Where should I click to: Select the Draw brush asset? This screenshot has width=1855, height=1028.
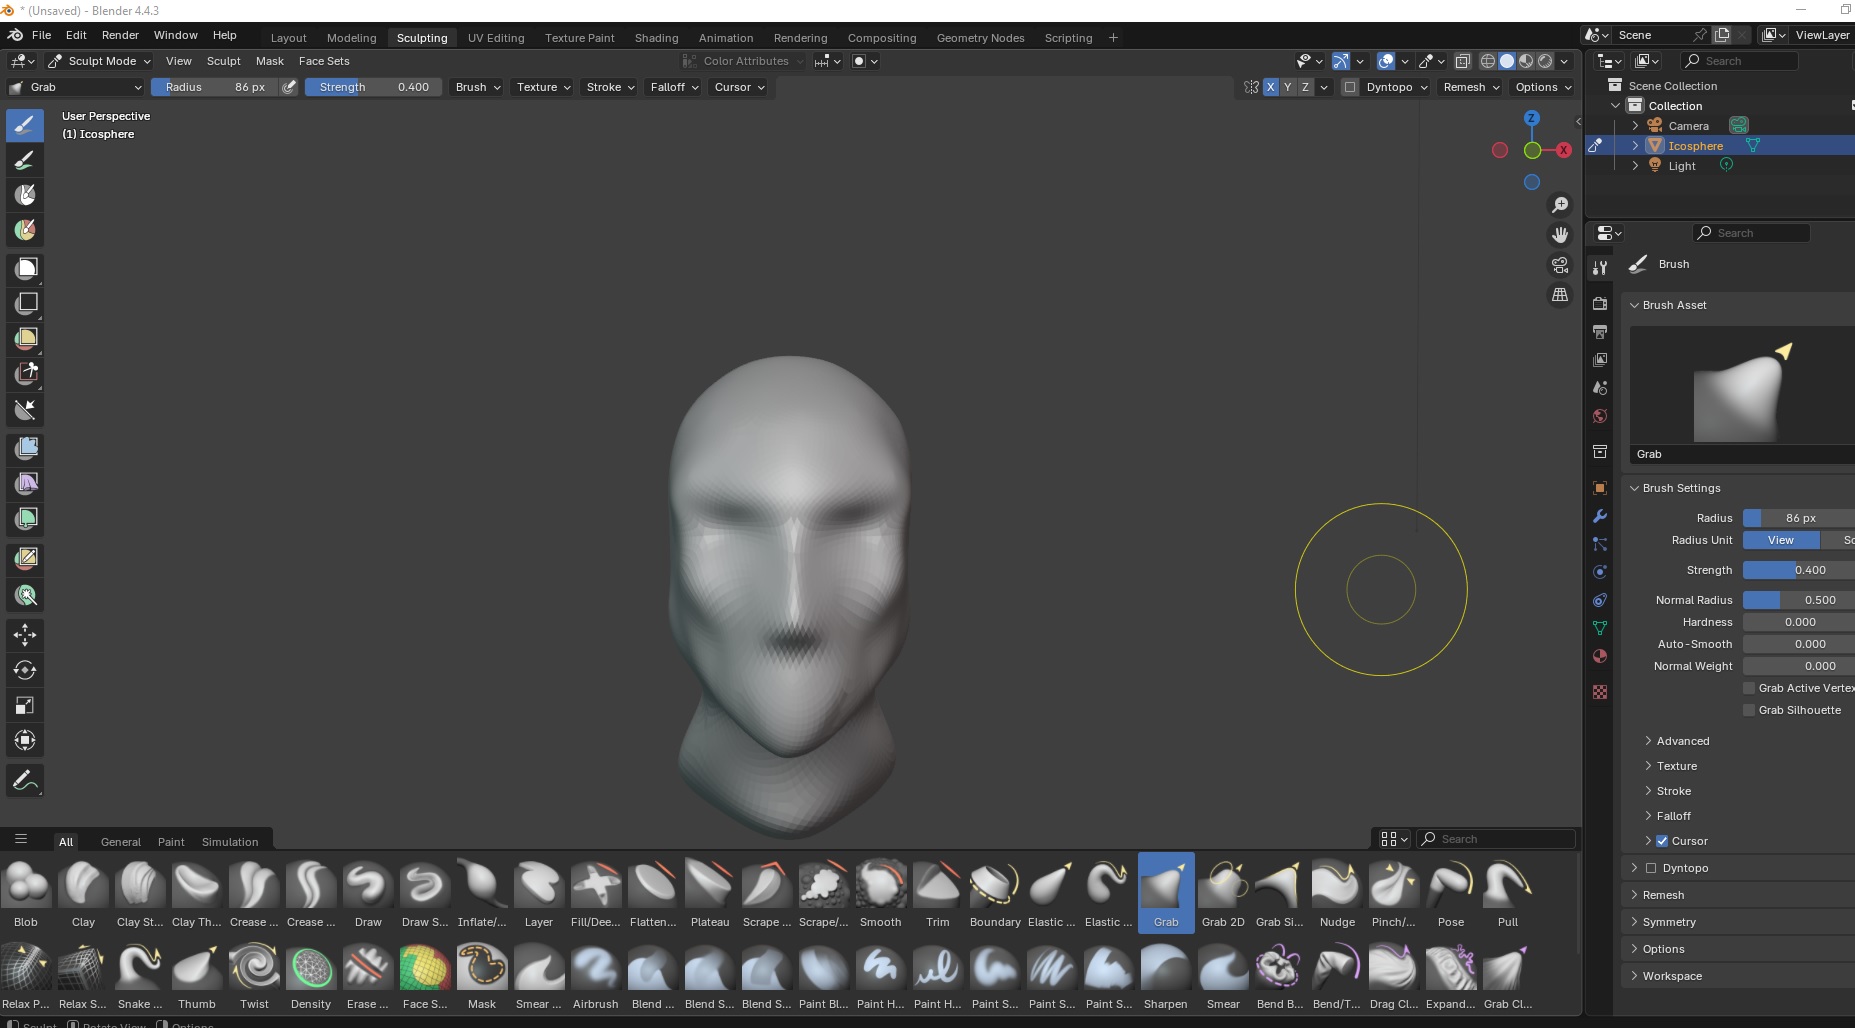point(368,893)
